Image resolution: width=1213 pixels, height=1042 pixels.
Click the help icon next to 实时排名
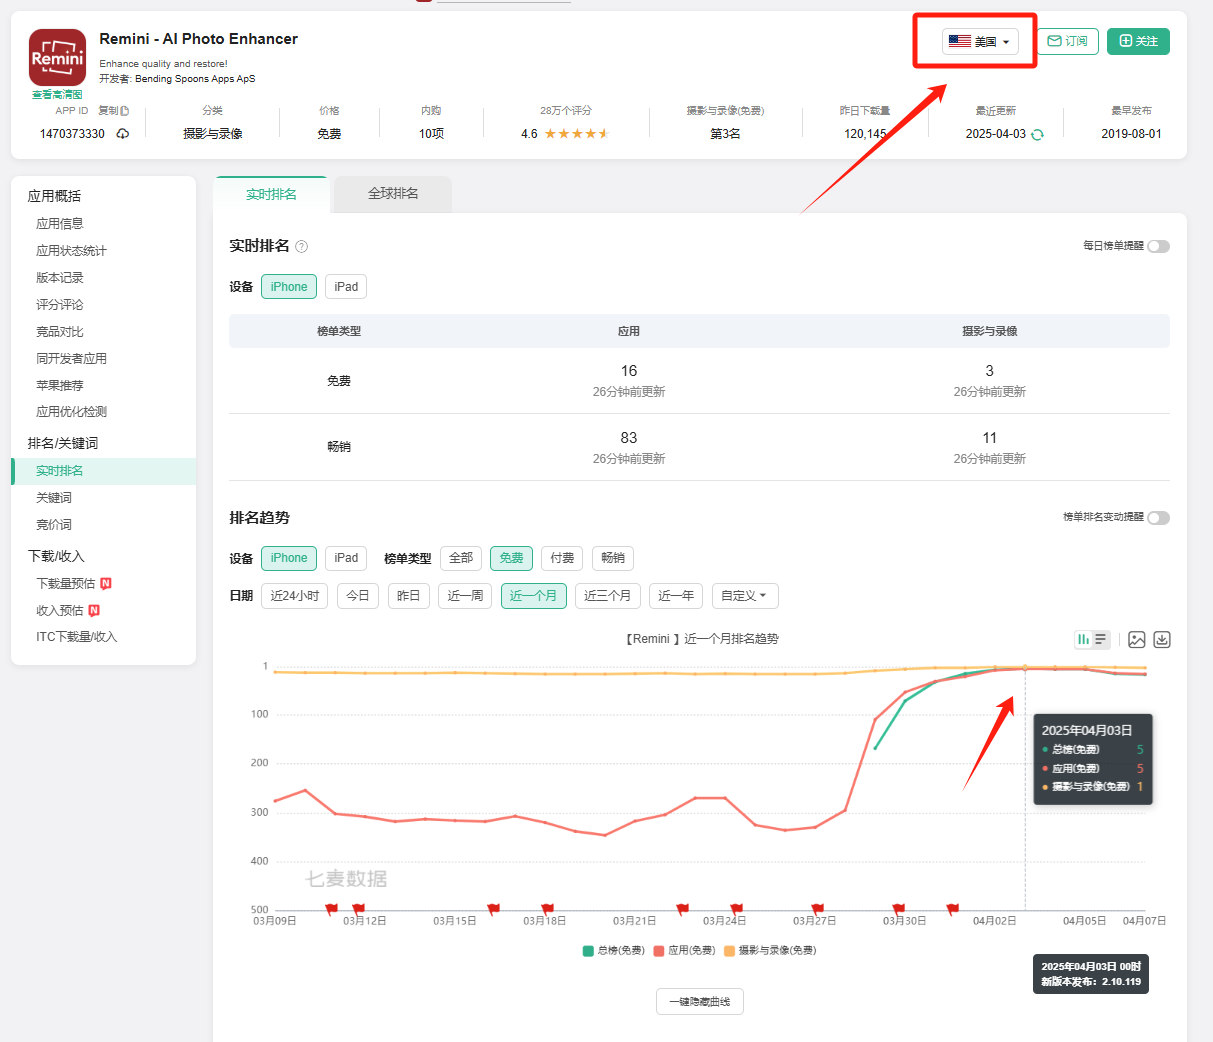302,247
